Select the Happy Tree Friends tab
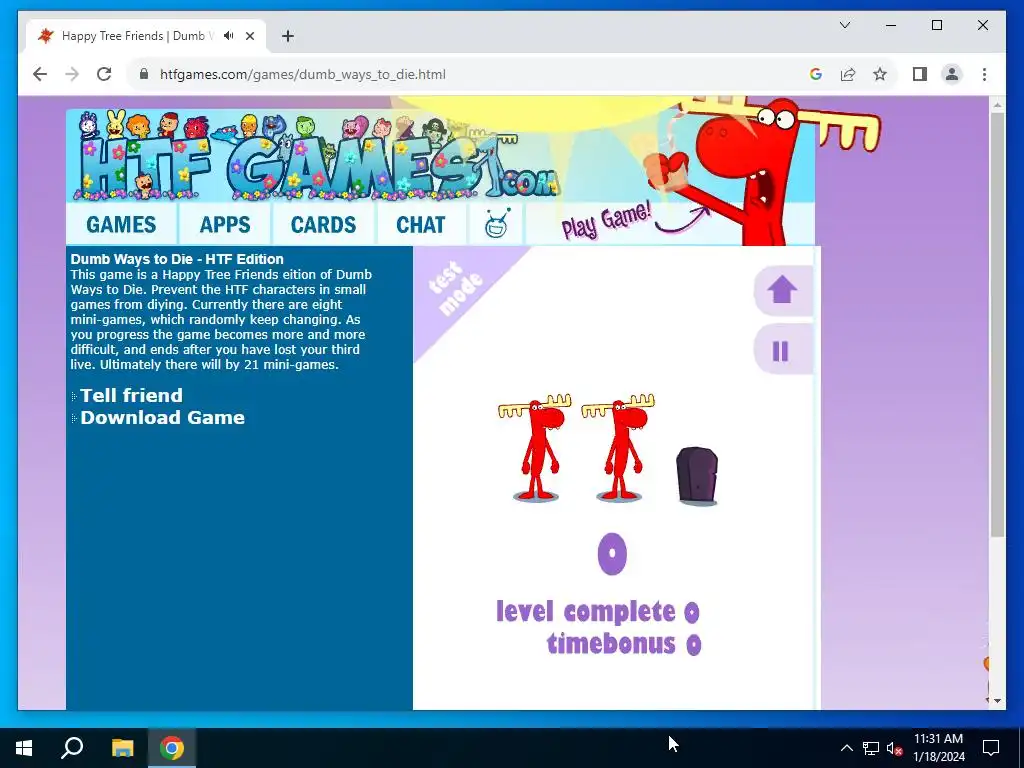This screenshot has height=768, width=1024. [146, 36]
